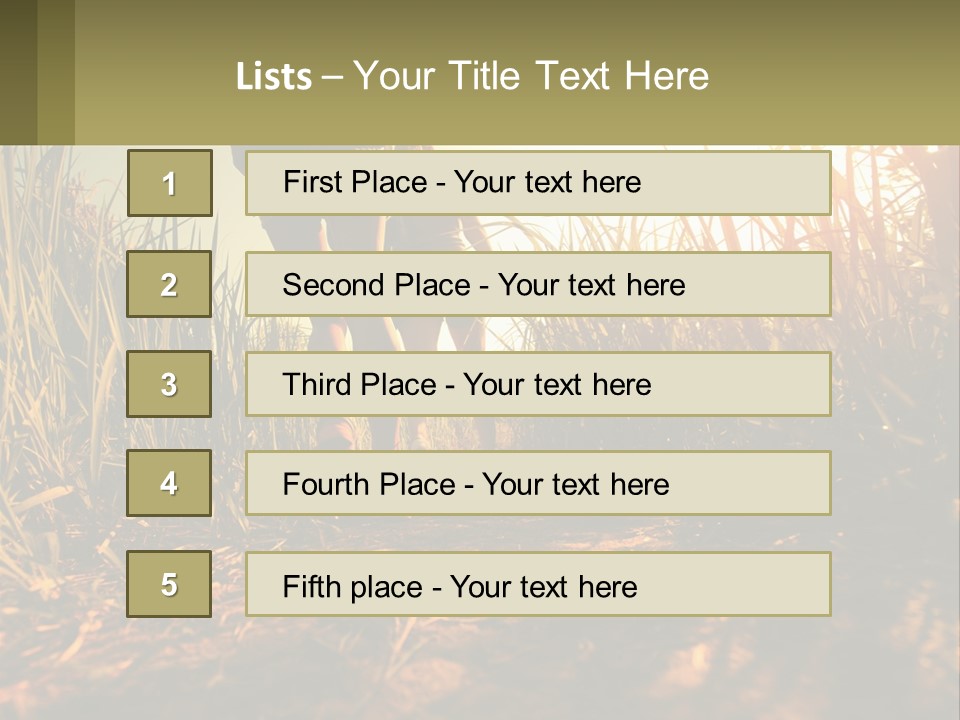Click the number 5 box
960x720 pixels.
[169, 584]
